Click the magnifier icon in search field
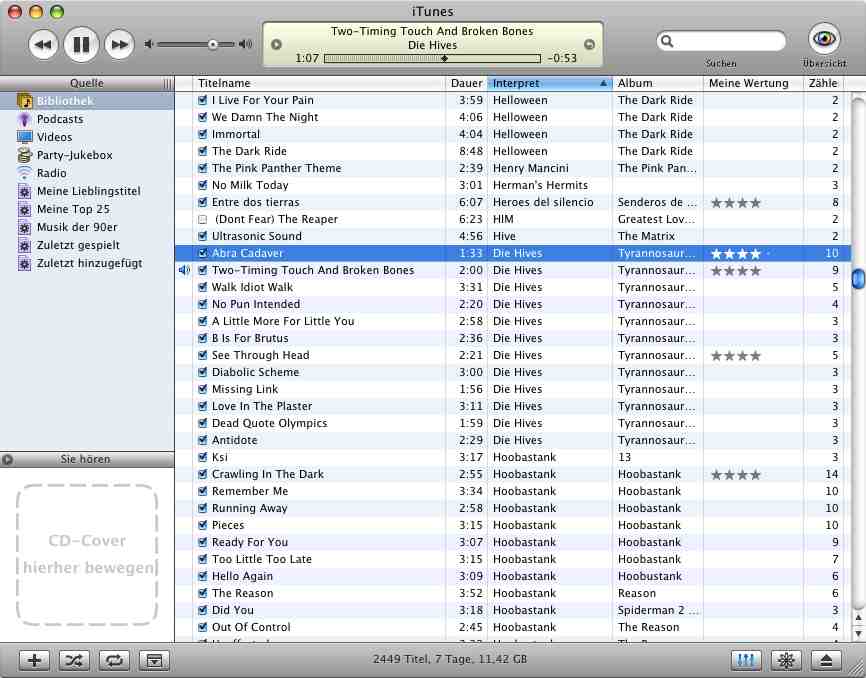The width and height of the screenshot is (866, 678). coord(667,41)
